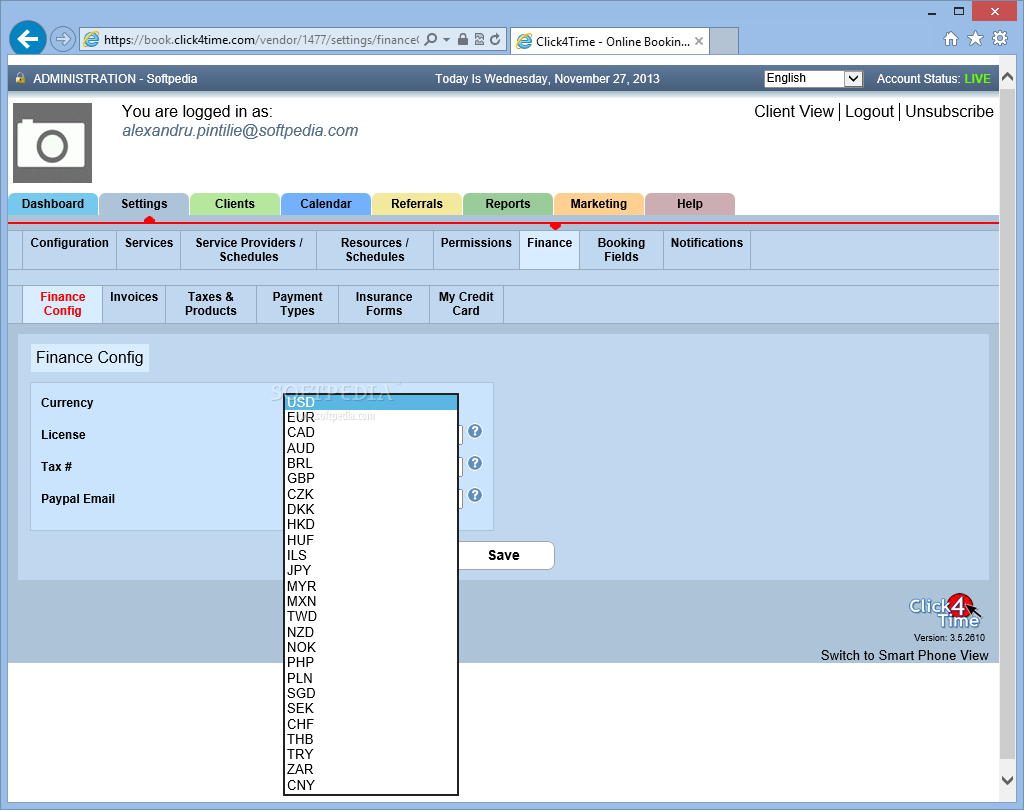Screen dimensions: 1024x810
Task: Choose TRY from currency options
Action: (371, 754)
